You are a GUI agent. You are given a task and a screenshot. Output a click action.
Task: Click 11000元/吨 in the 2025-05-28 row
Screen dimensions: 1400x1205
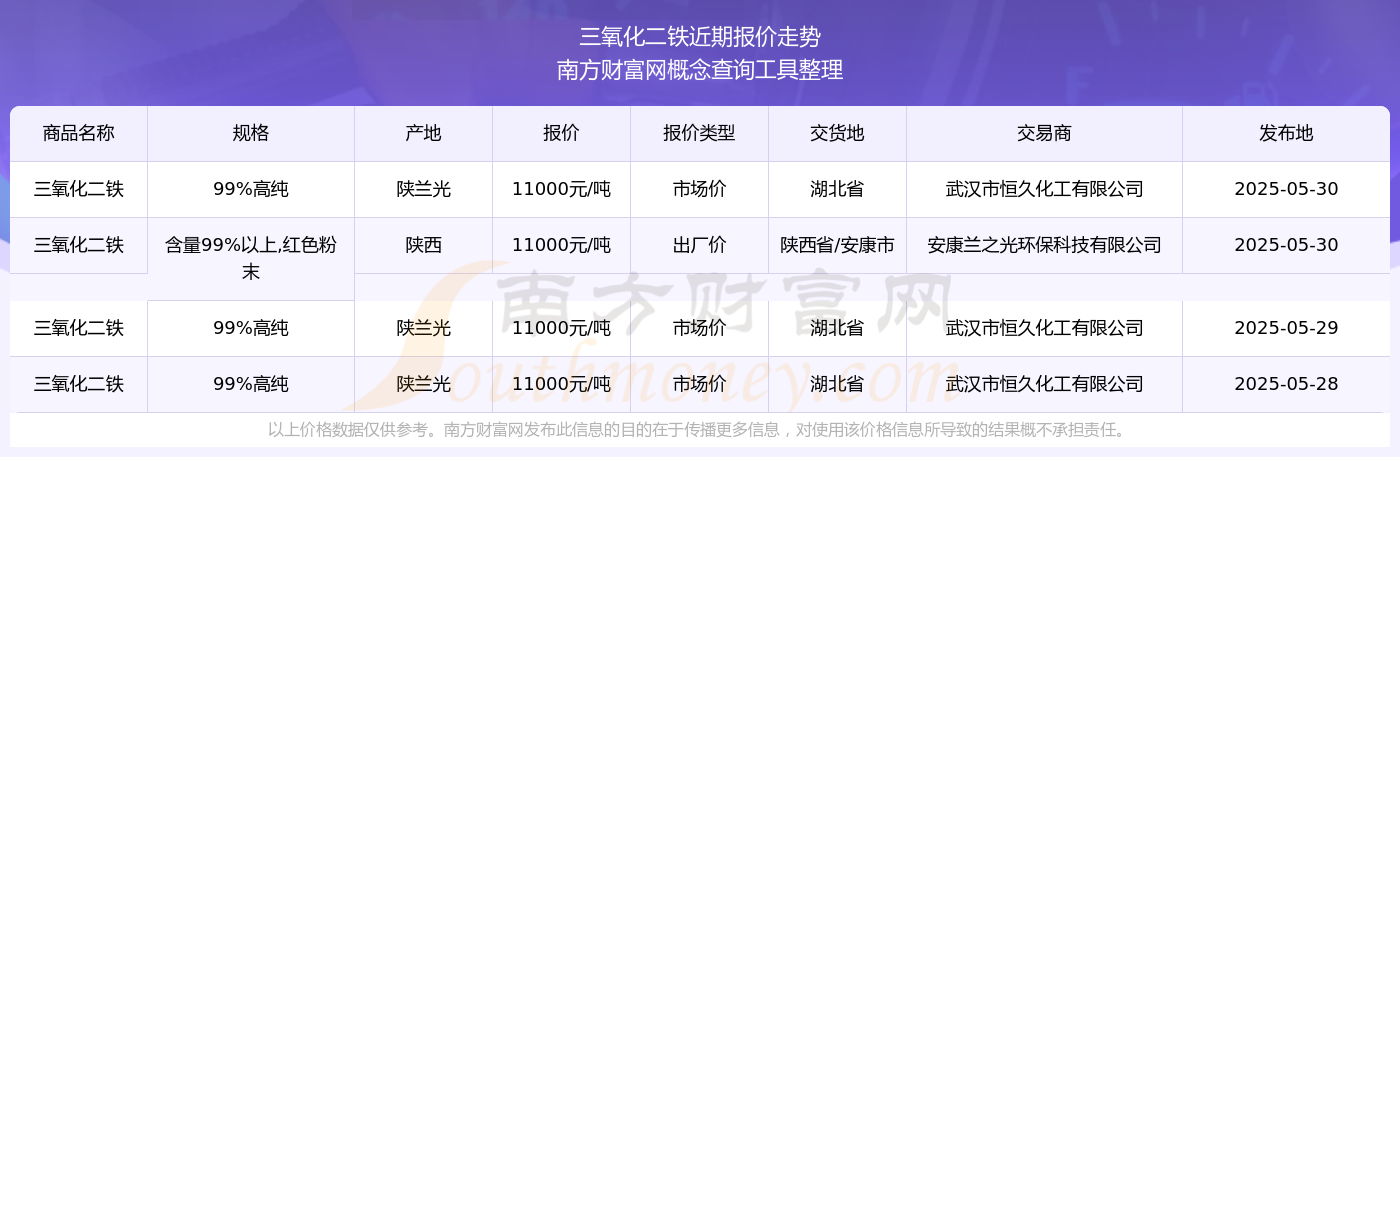(562, 384)
